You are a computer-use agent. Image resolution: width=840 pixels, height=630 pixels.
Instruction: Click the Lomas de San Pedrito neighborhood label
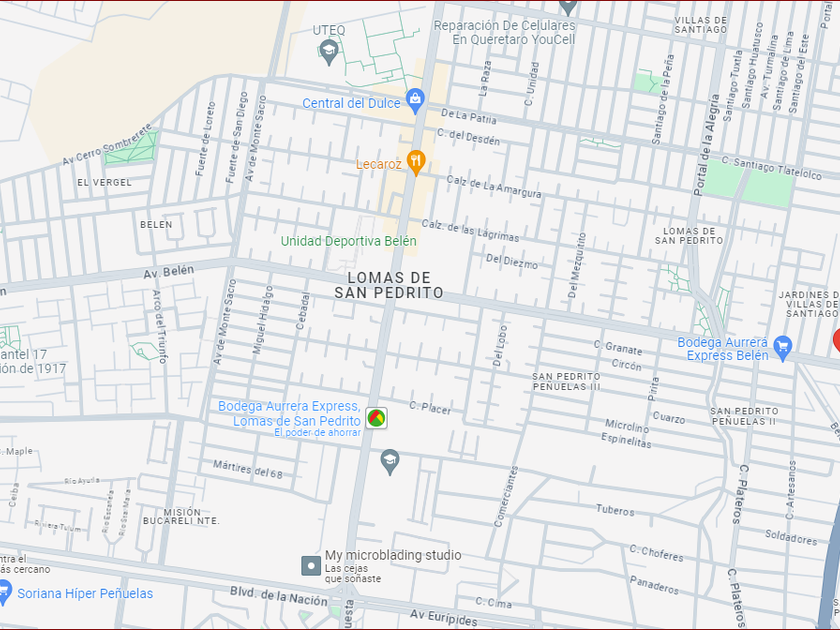pyautogui.click(x=389, y=286)
